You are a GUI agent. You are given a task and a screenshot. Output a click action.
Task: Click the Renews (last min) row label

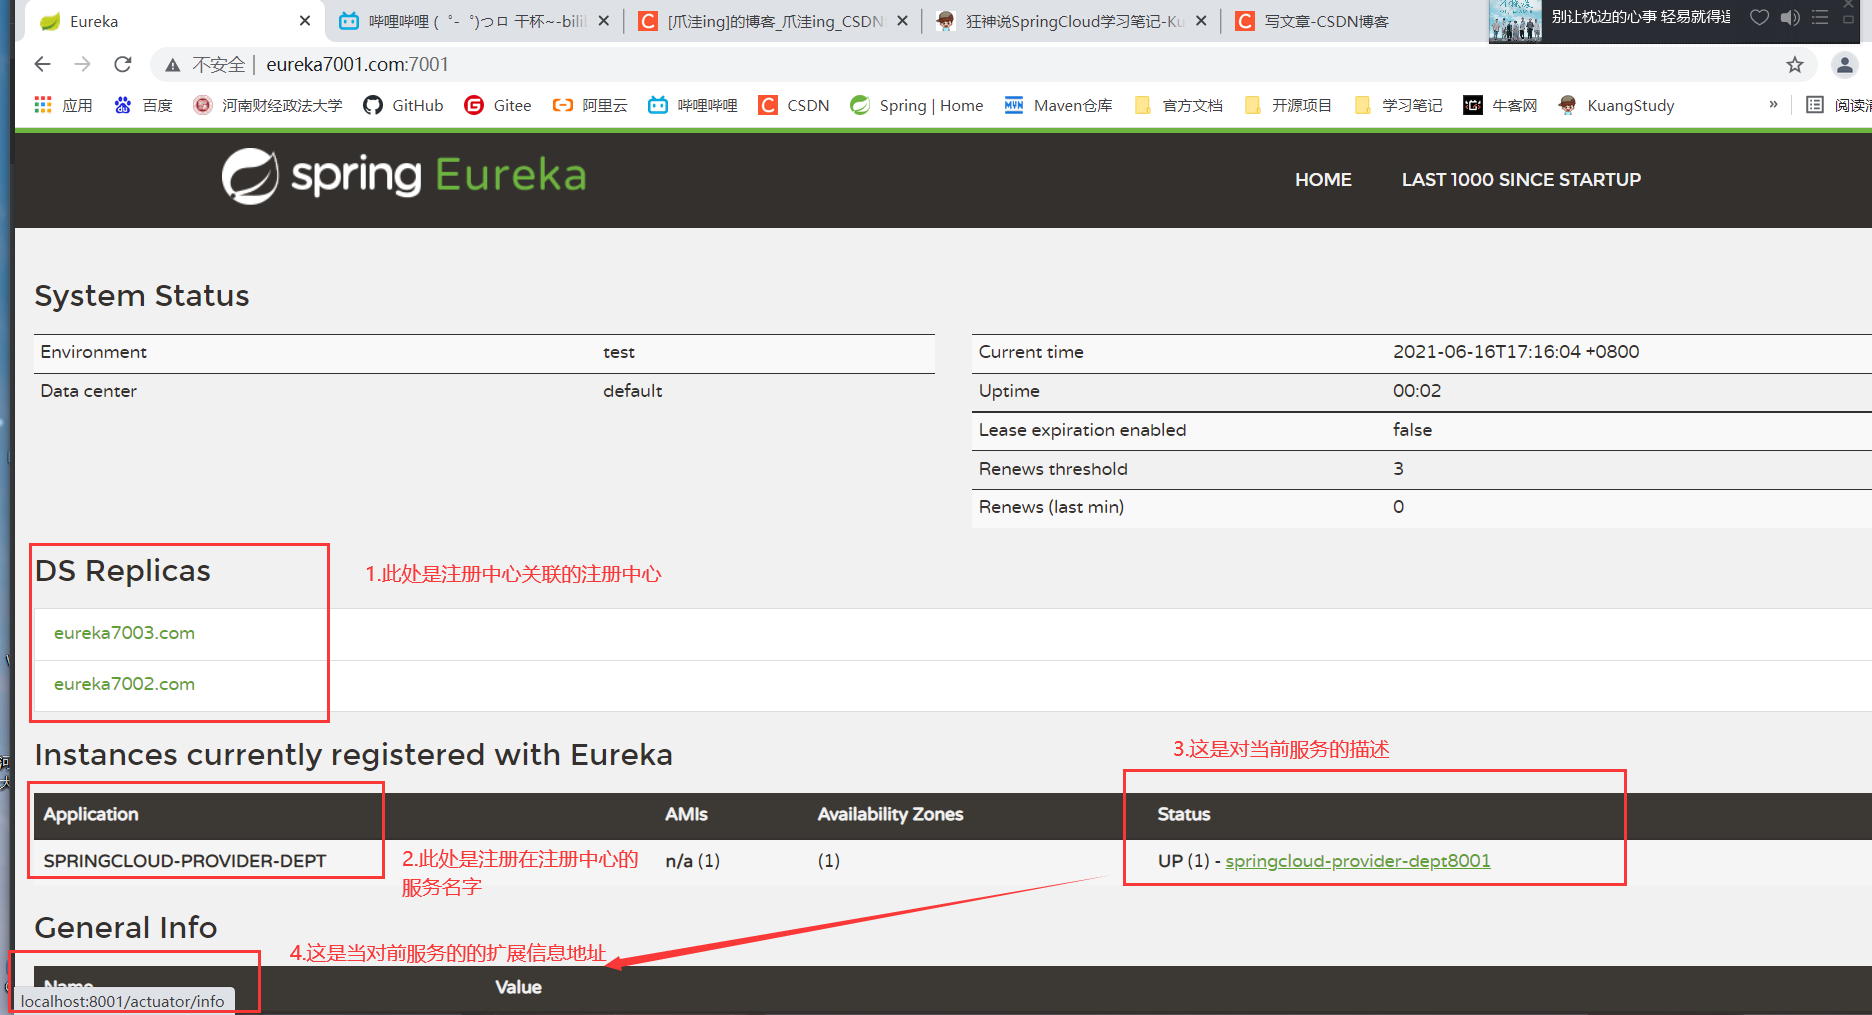click(1051, 507)
